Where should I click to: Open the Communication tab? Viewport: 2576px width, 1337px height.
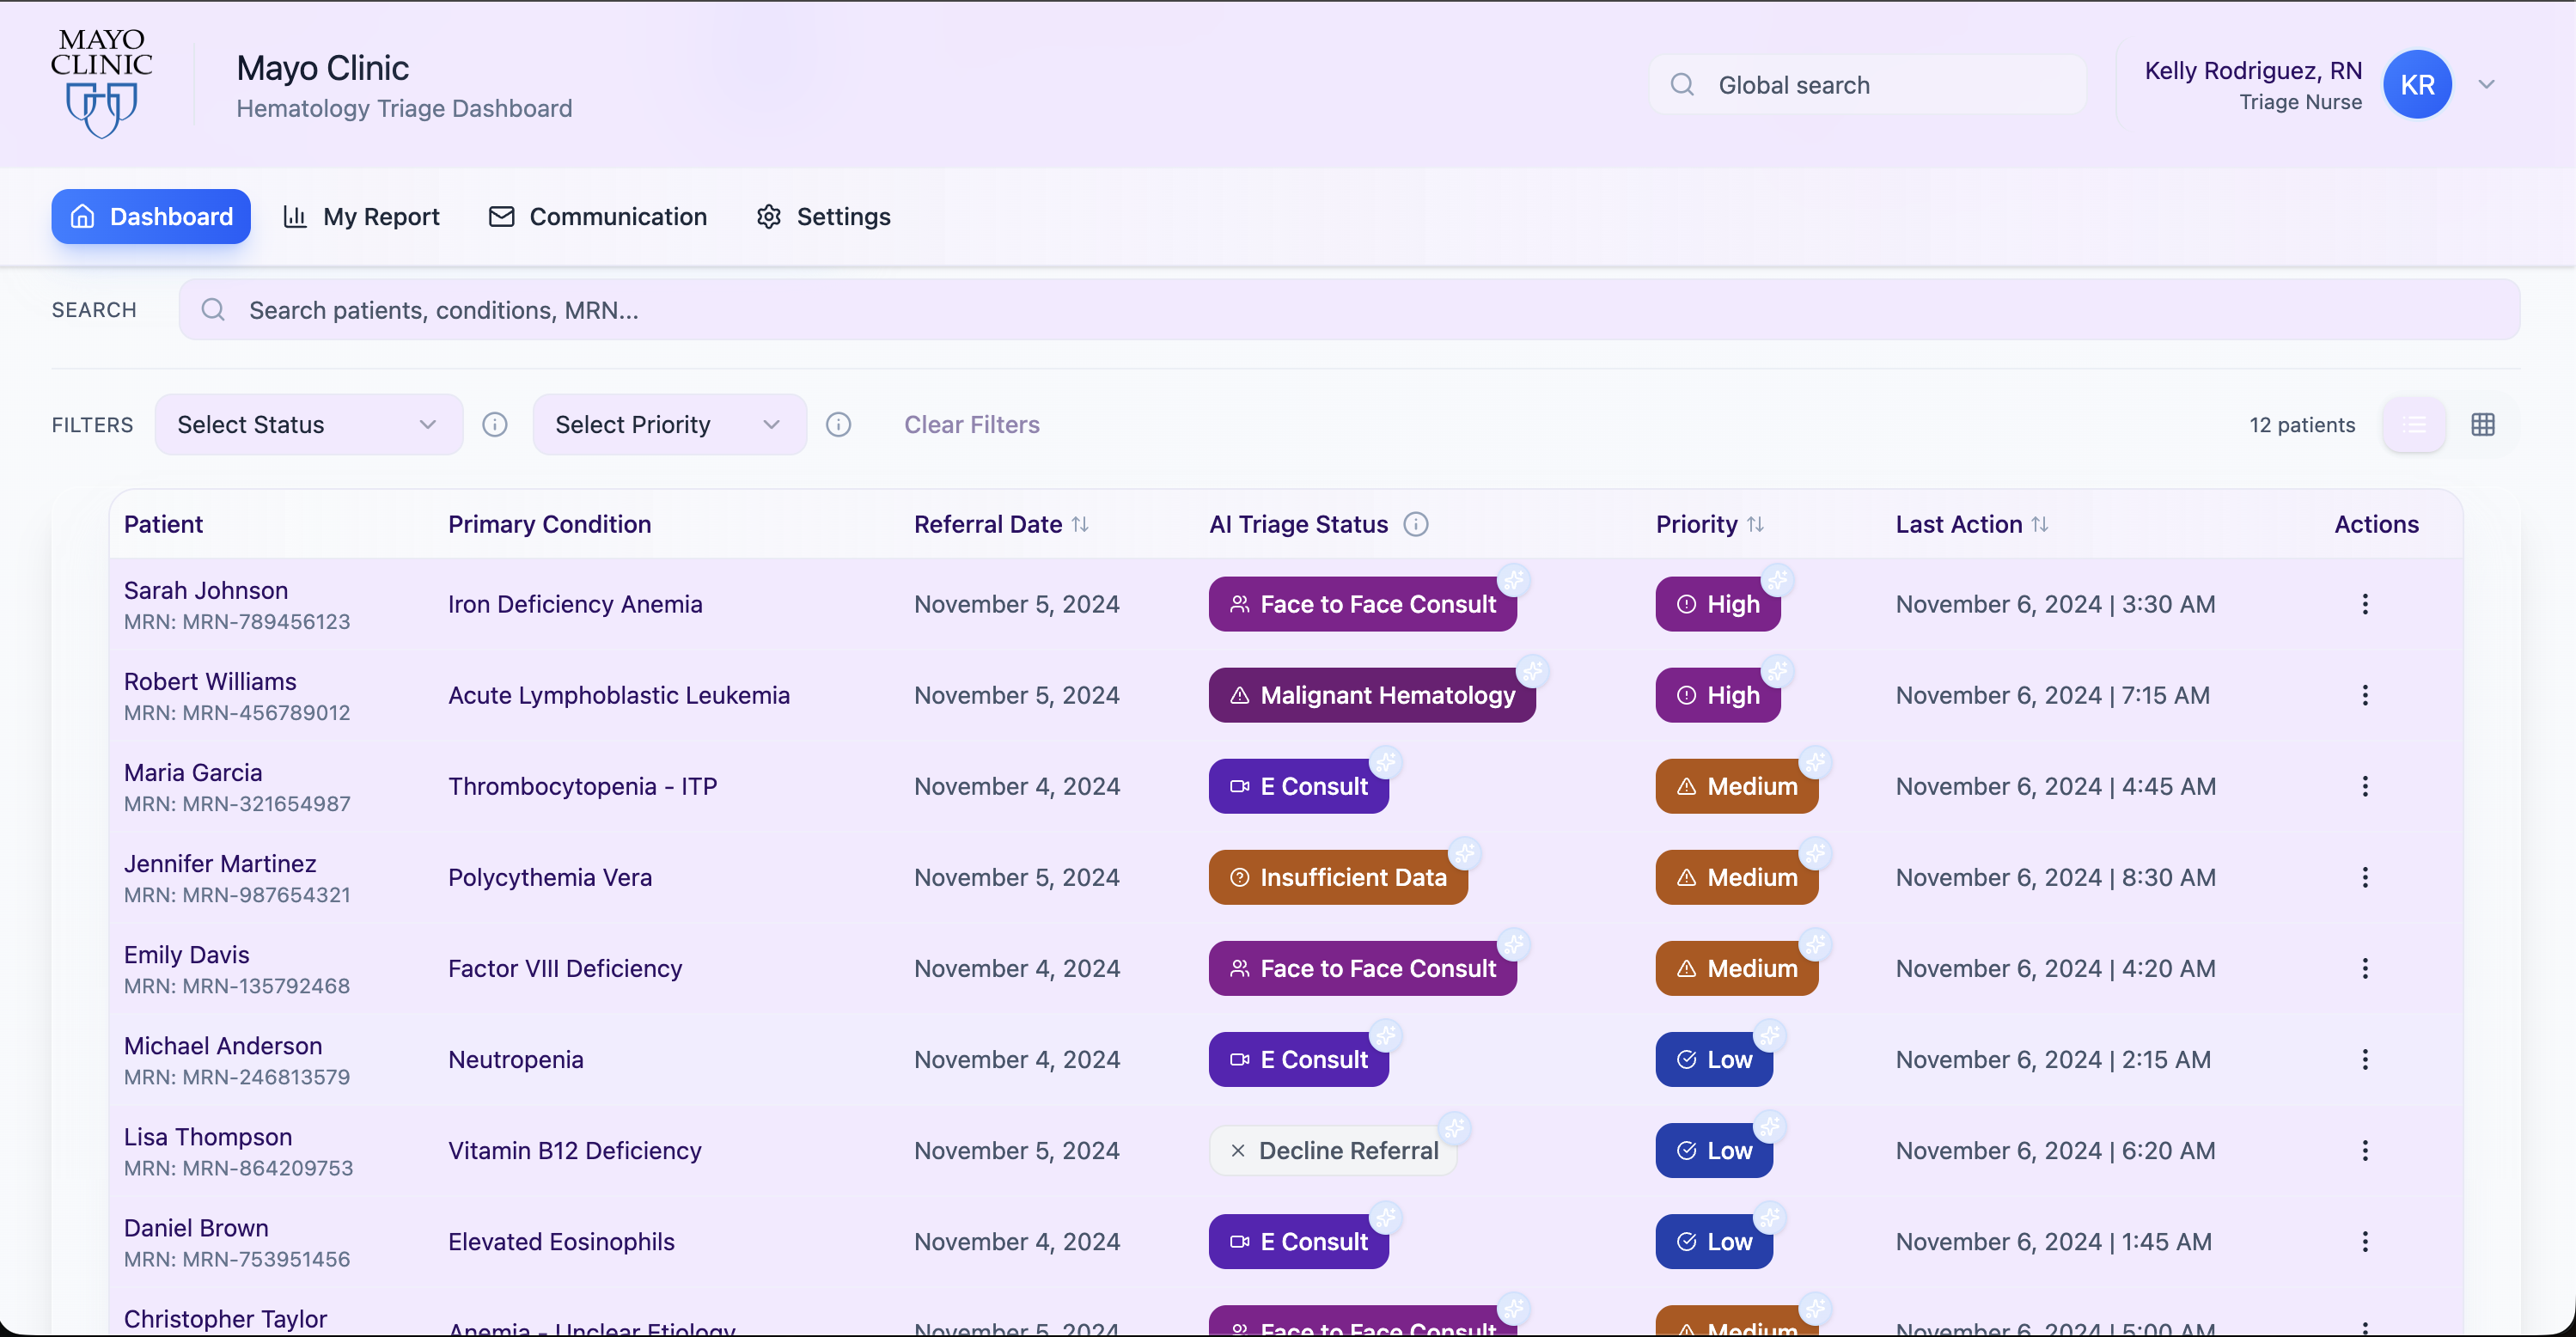pyautogui.click(x=598, y=217)
